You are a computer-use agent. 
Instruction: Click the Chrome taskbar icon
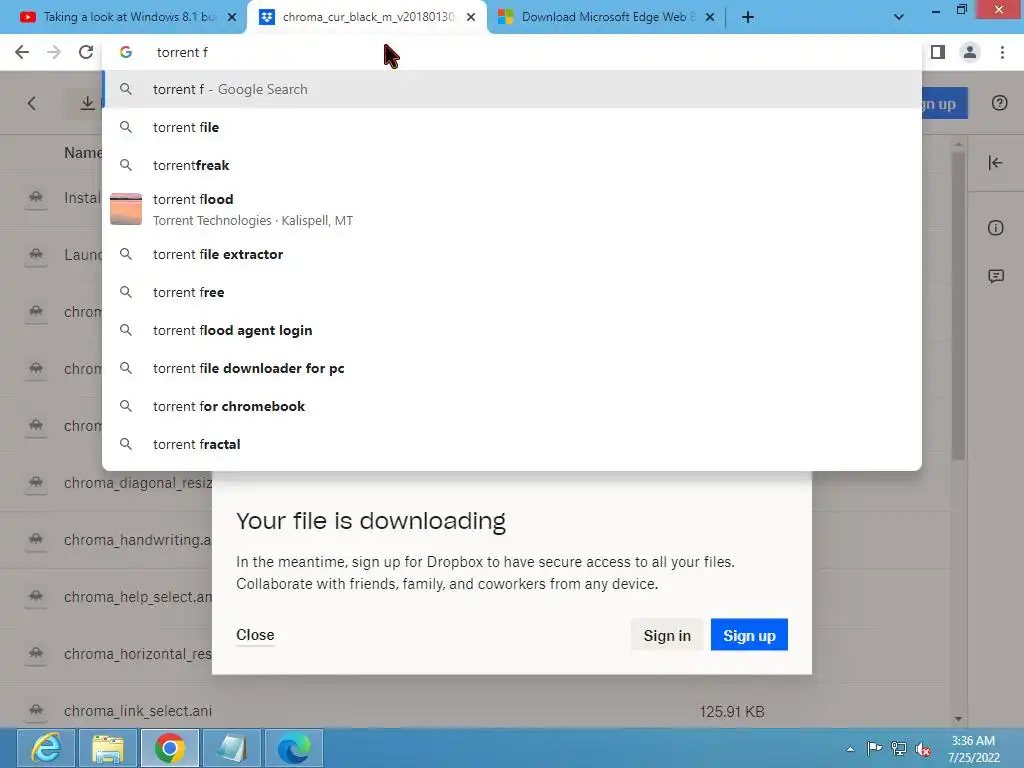tap(170, 748)
